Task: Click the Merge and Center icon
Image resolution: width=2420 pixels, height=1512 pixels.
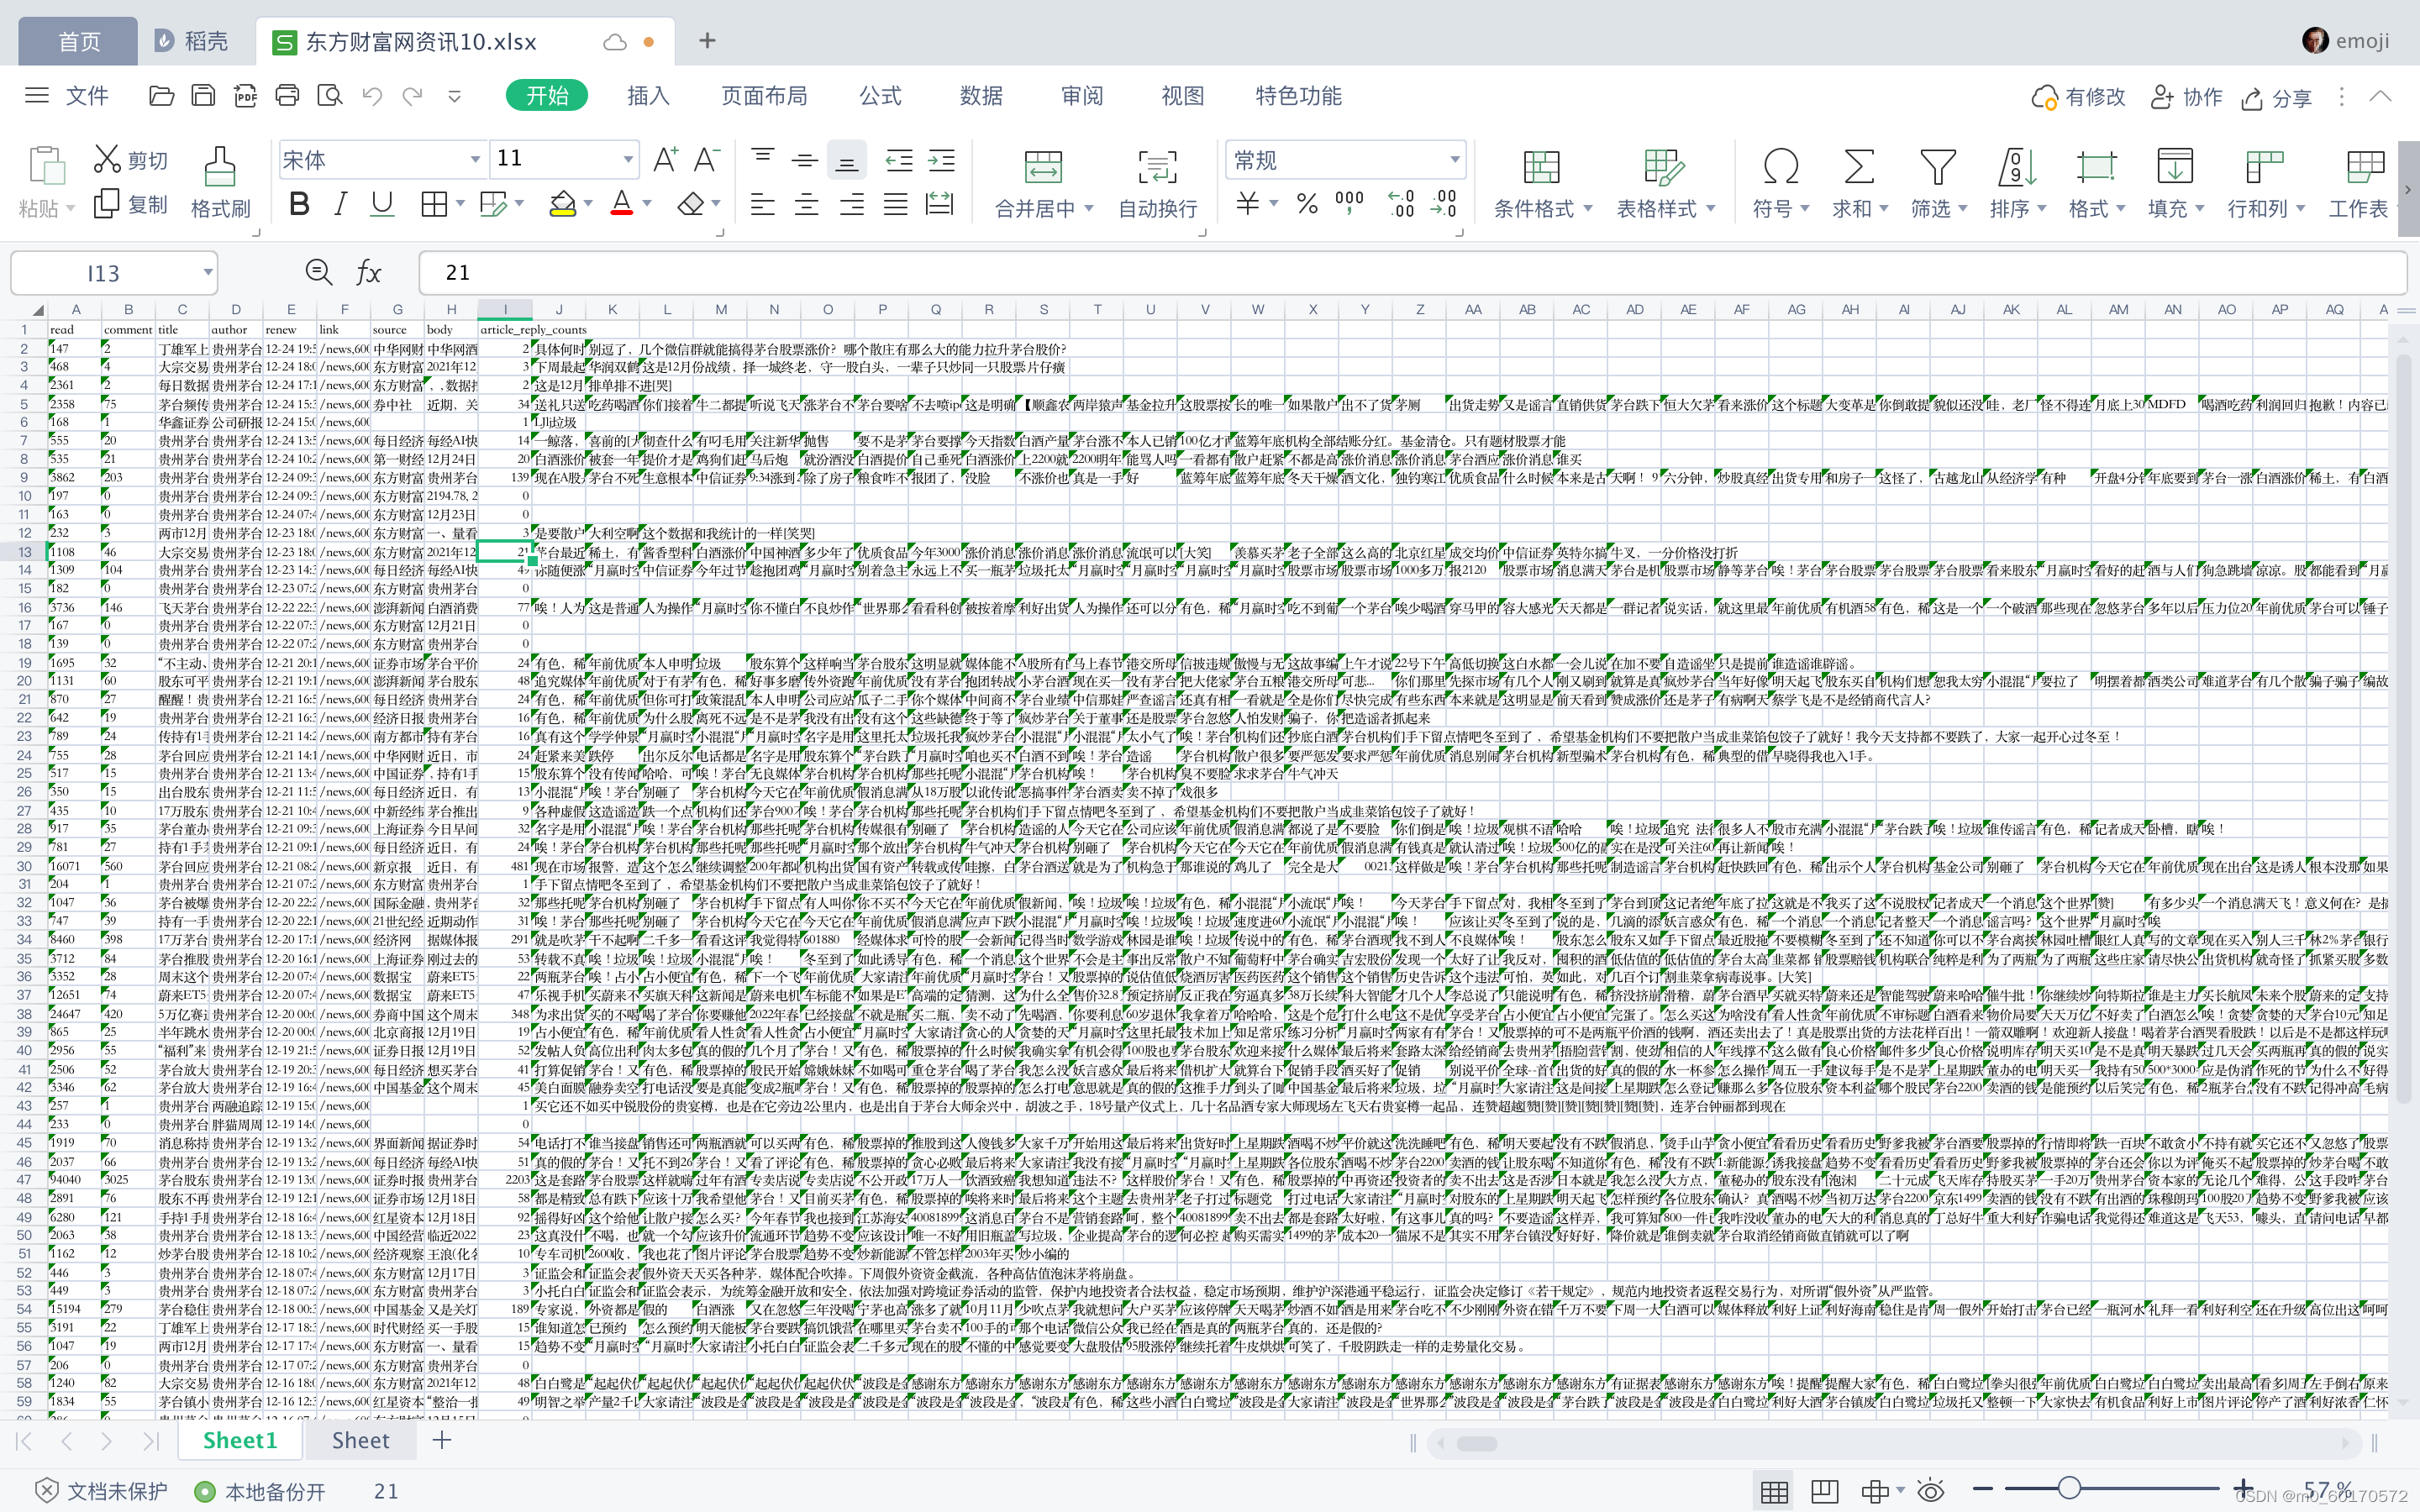Action: [1042, 167]
